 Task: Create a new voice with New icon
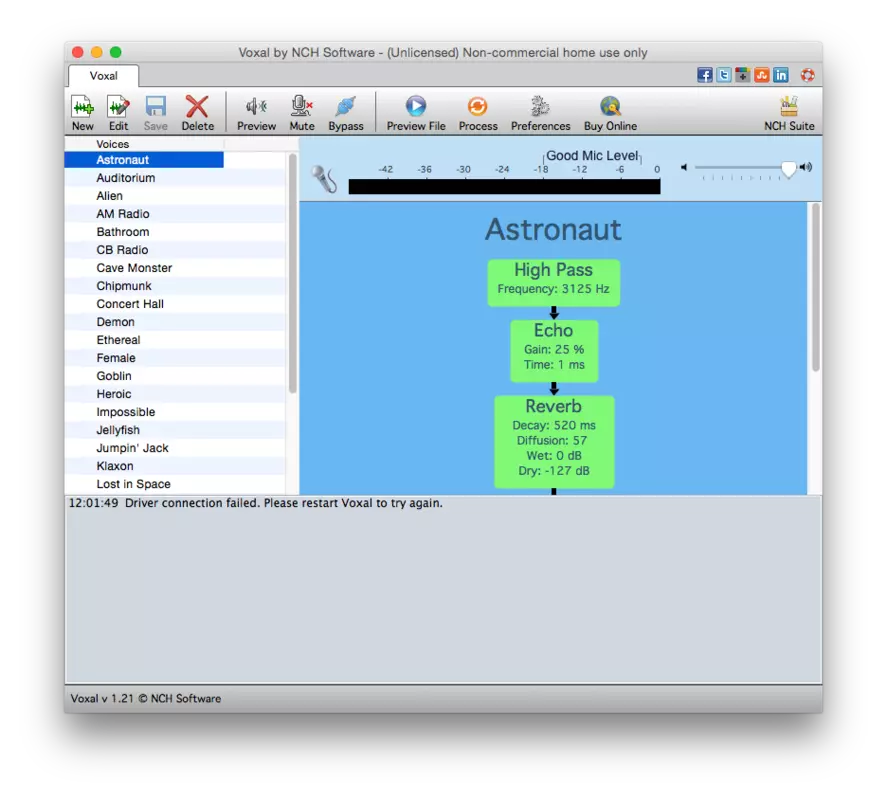[x=83, y=113]
